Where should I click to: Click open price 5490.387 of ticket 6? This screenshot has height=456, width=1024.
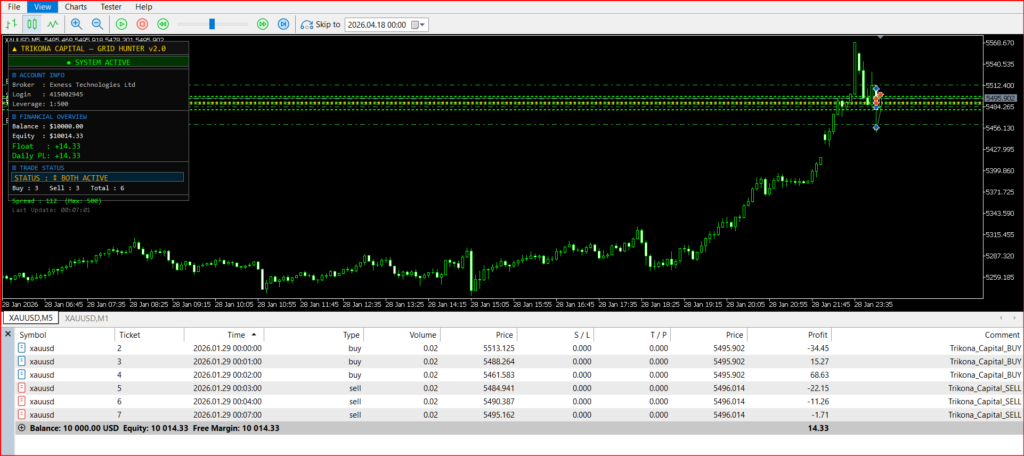pyautogui.click(x=500, y=401)
